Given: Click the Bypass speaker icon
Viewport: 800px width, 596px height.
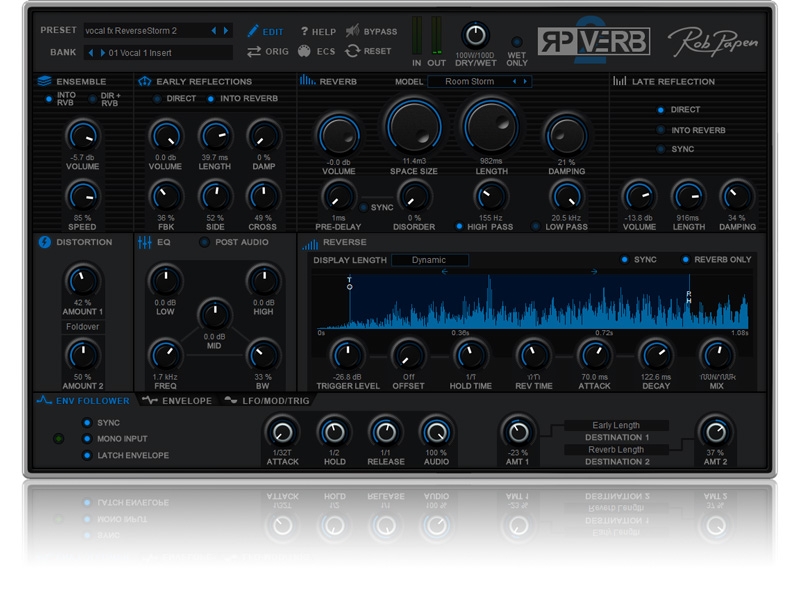Looking at the screenshot, I should point(350,32).
